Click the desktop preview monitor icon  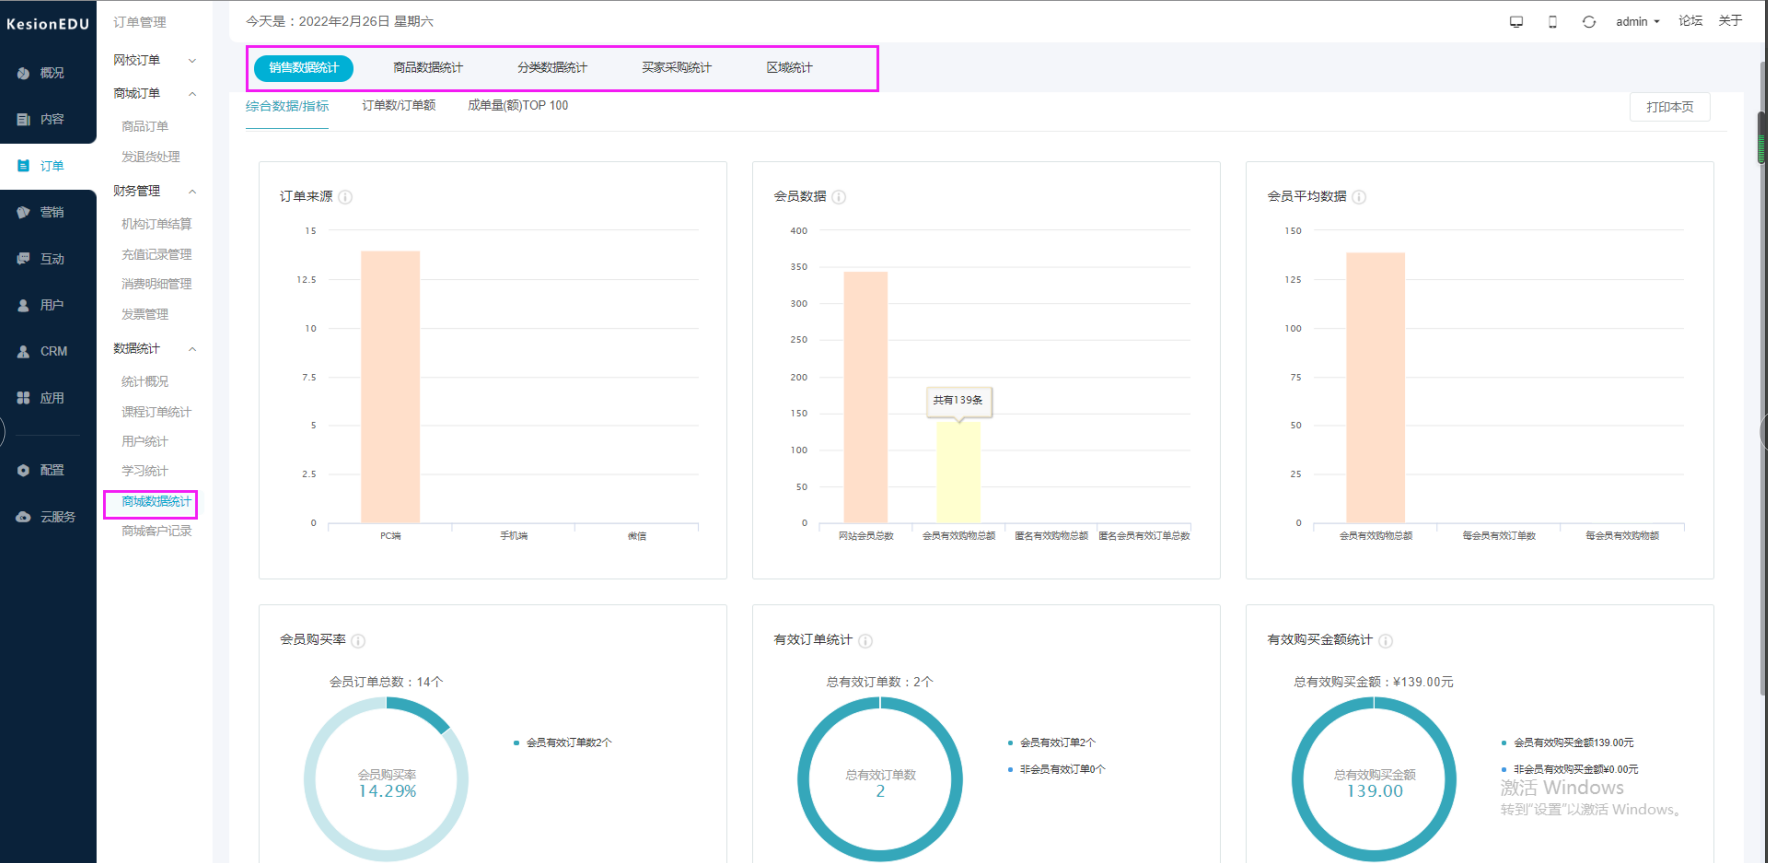pyautogui.click(x=1516, y=22)
